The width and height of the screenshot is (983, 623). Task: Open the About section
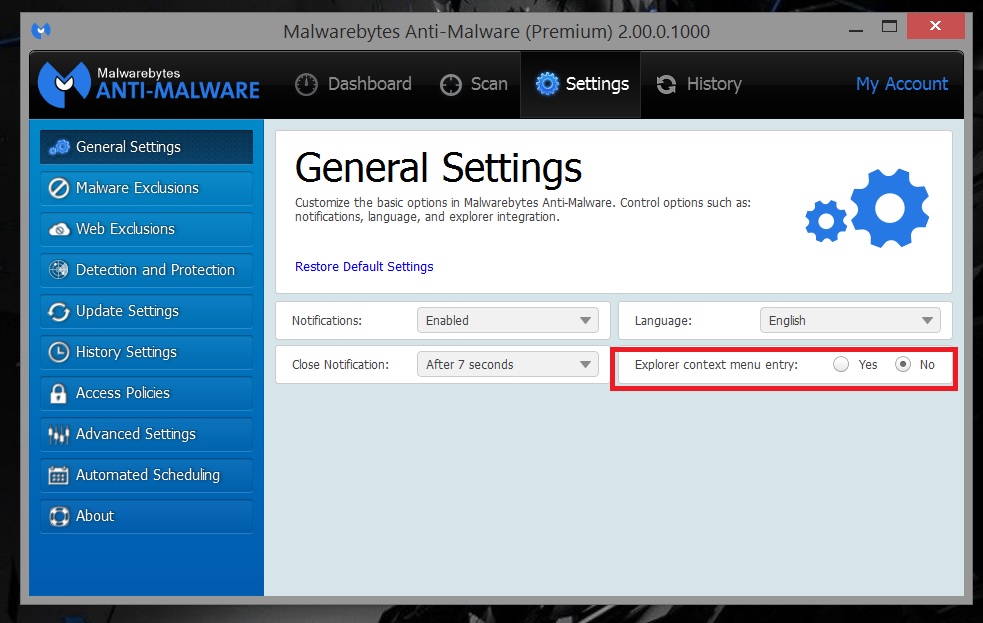pyautogui.click(x=147, y=516)
